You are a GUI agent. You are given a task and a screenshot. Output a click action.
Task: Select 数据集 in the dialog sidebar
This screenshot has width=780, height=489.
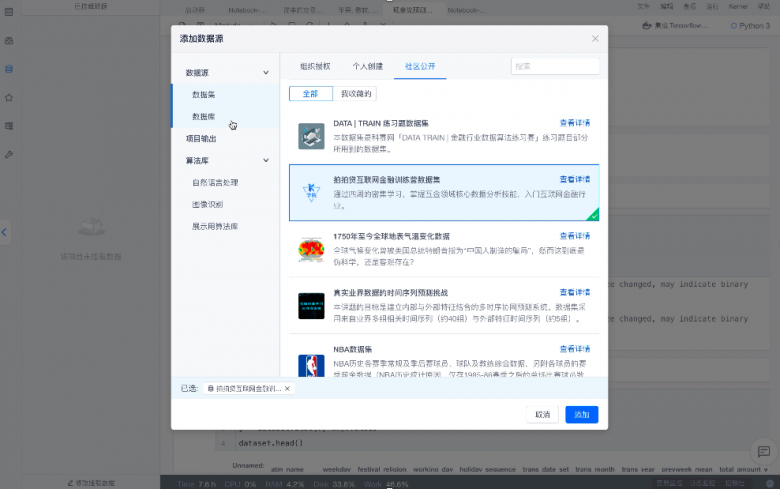[x=225, y=95]
